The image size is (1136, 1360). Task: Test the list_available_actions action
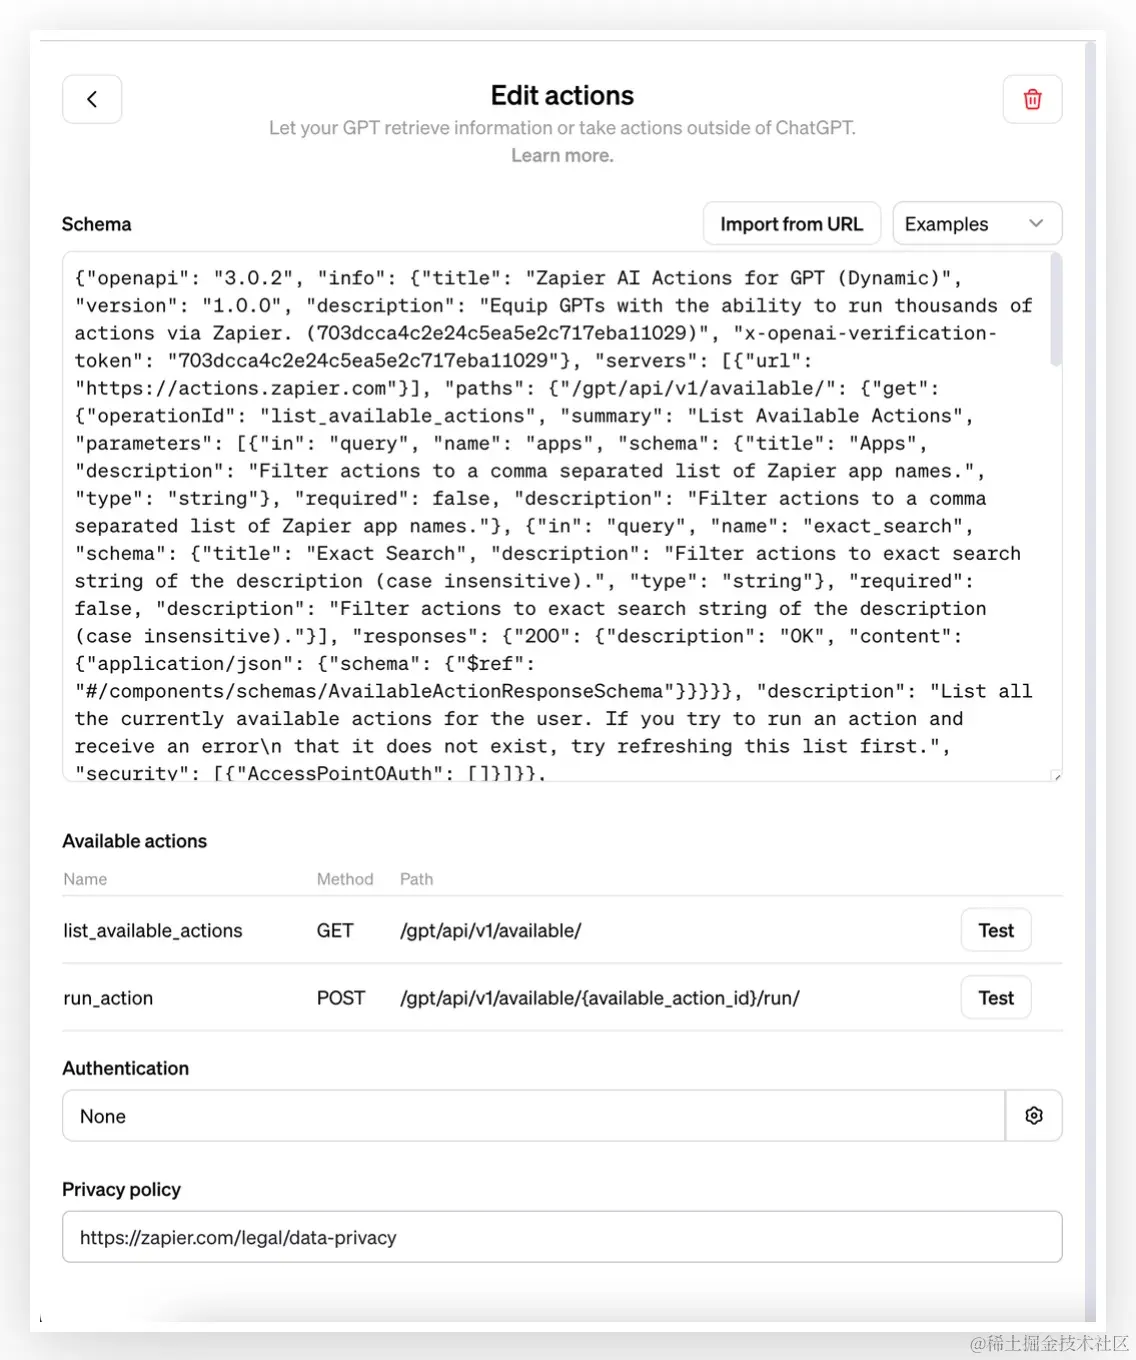(x=996, y=930)
